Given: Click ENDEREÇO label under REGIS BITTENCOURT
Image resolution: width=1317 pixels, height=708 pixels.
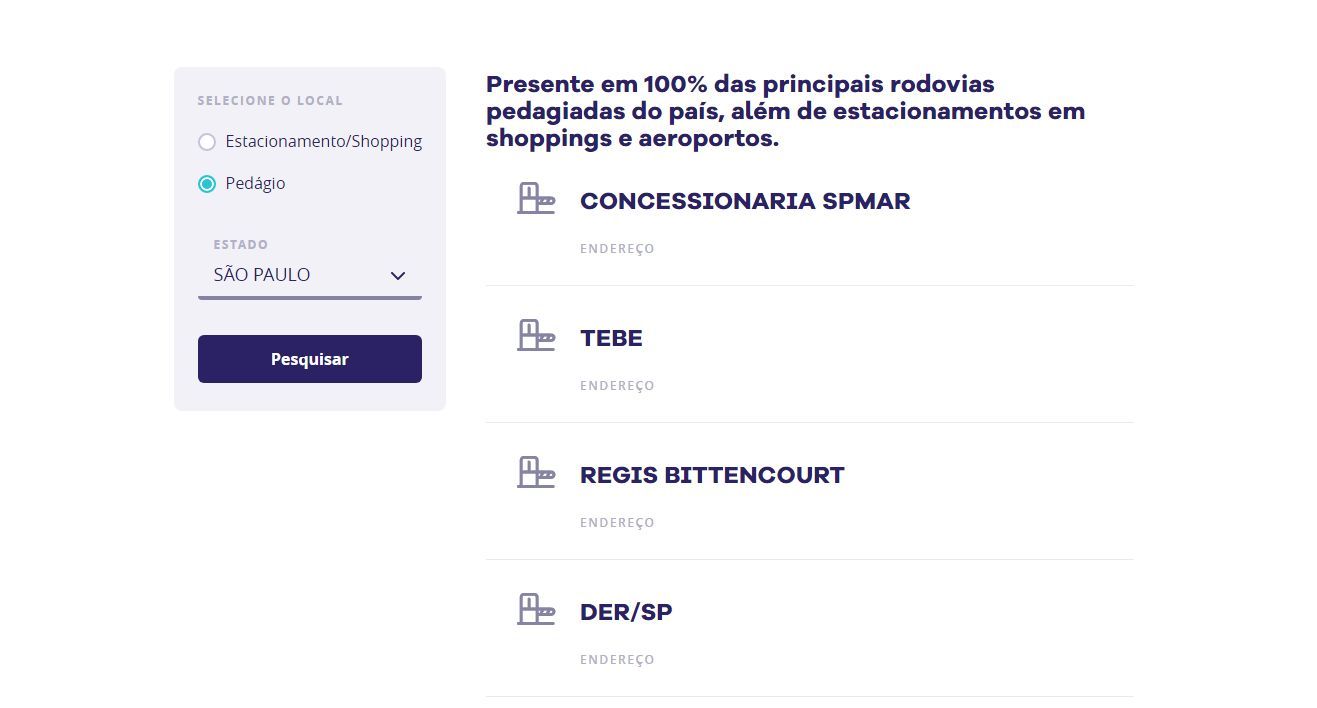Looking at the screenshot, I should pos(617,523).
